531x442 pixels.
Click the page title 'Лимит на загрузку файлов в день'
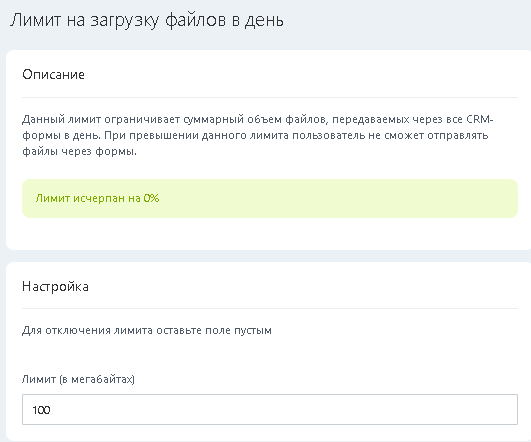click(147, 20)
